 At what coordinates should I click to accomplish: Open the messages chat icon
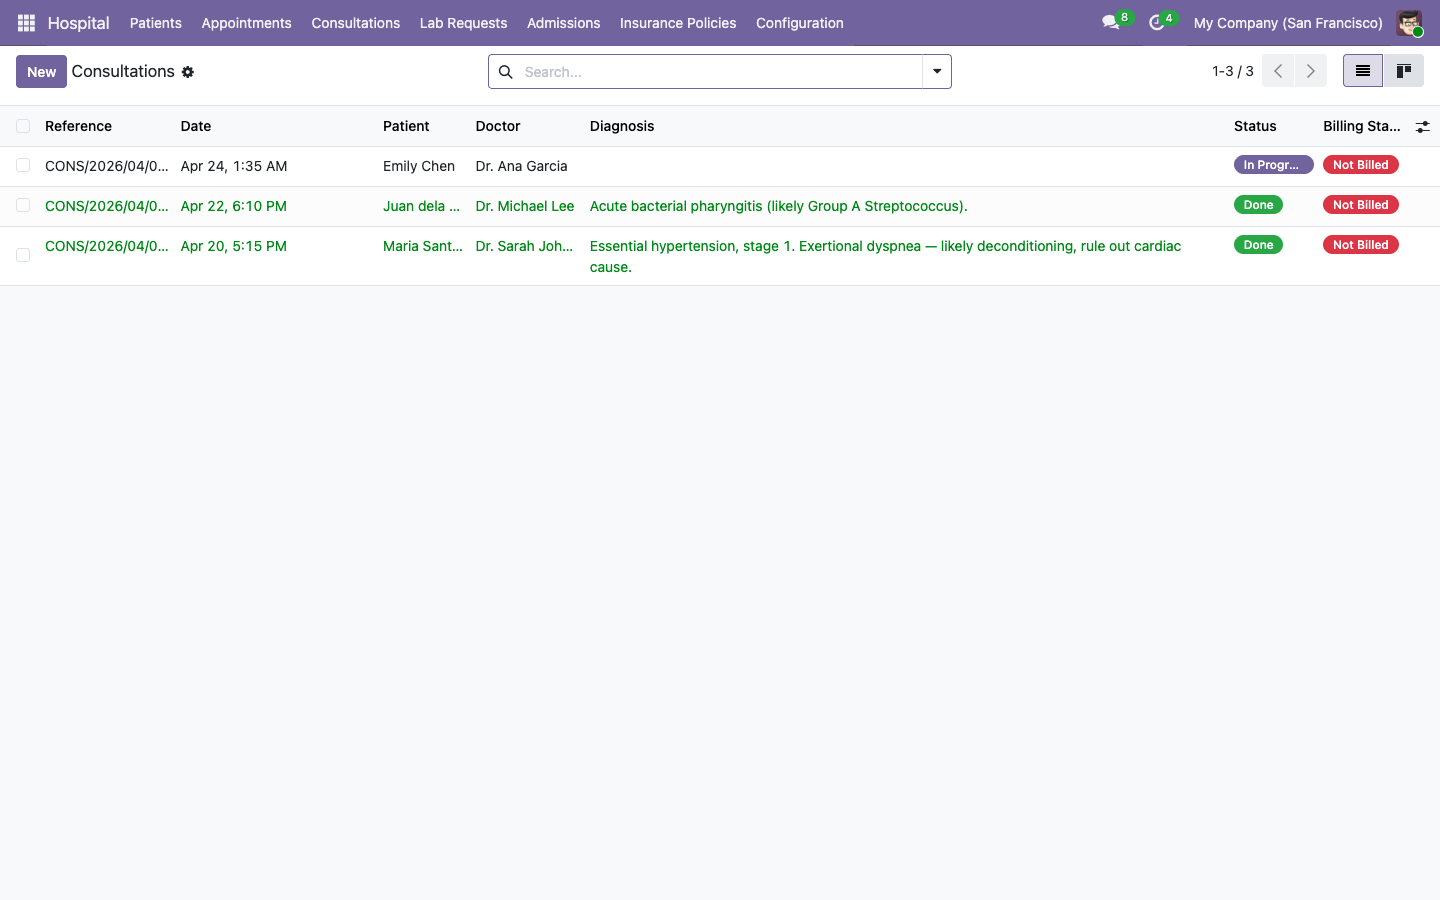point(1111,22)
